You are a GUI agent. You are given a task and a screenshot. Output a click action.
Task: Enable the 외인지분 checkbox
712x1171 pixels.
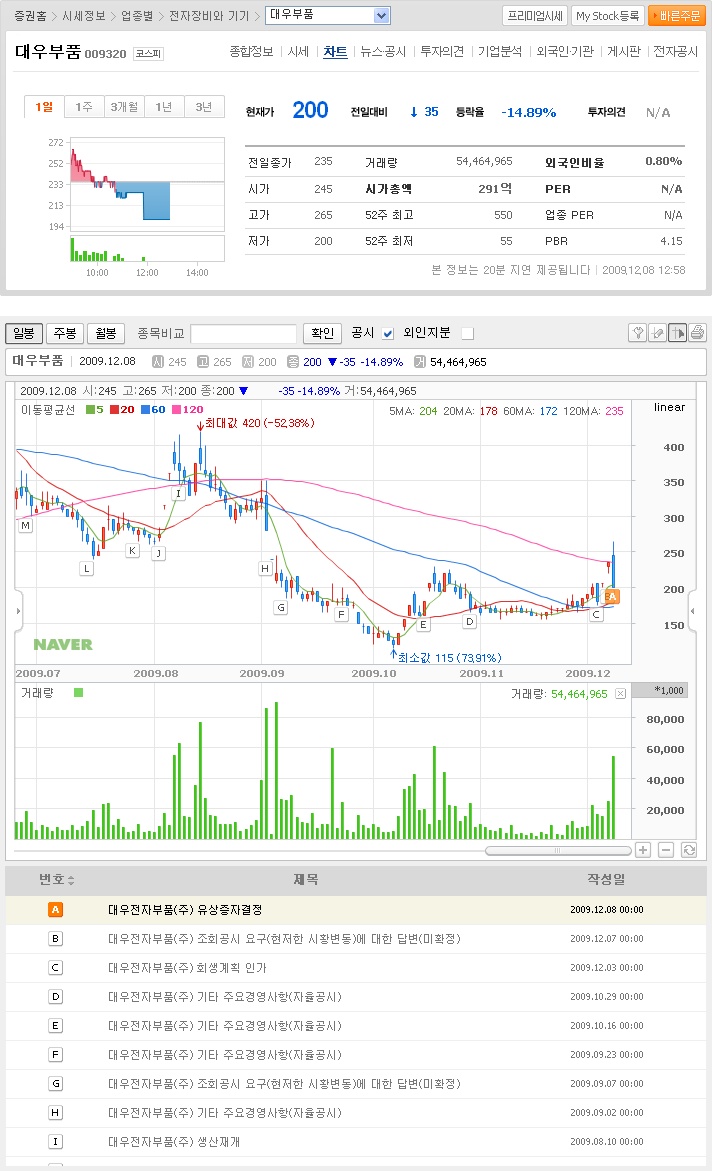(468, 333)
